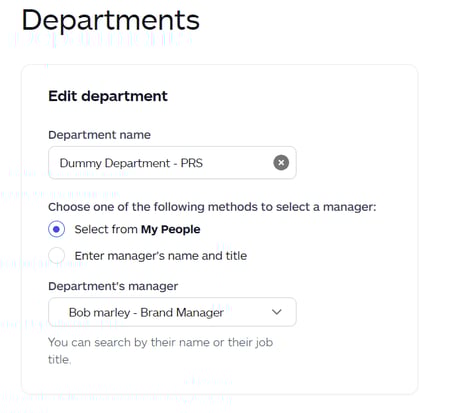Click the bold "My People" text
456x413 pixels.
(x=171, y=229)
